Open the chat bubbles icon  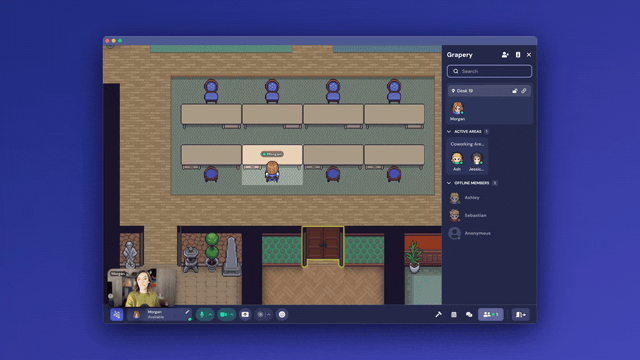point(469,314)
